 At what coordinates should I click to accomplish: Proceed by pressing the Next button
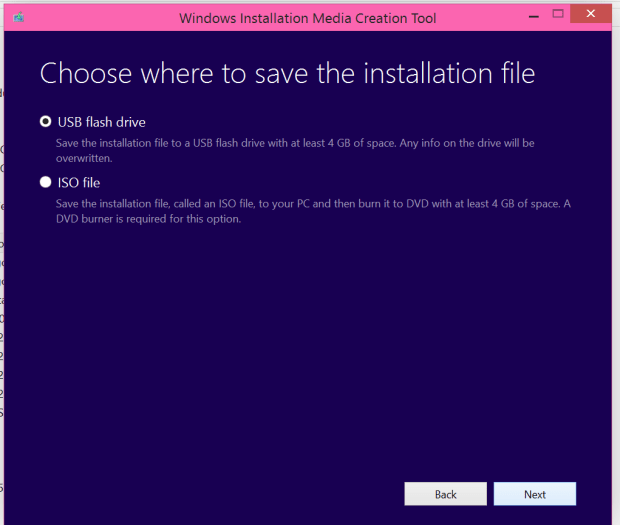pos(535,494)
